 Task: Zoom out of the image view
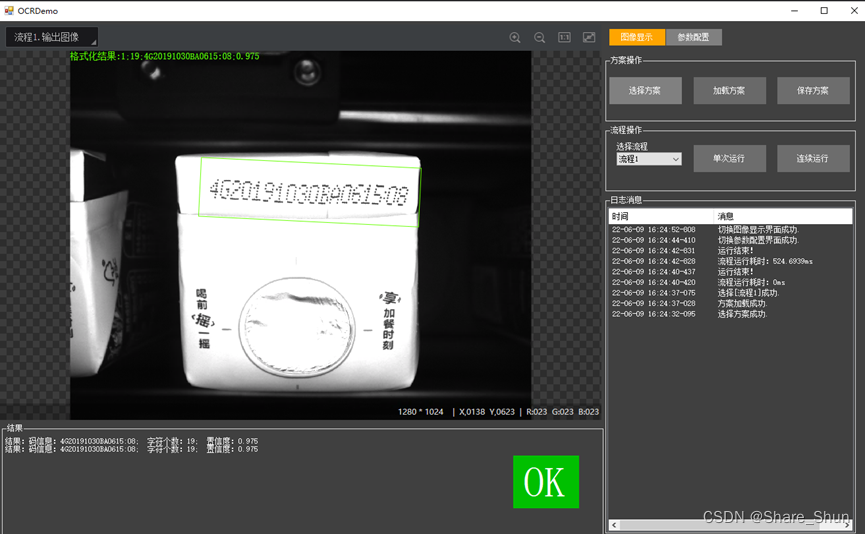pyautogui.click(x=540, y=38)
